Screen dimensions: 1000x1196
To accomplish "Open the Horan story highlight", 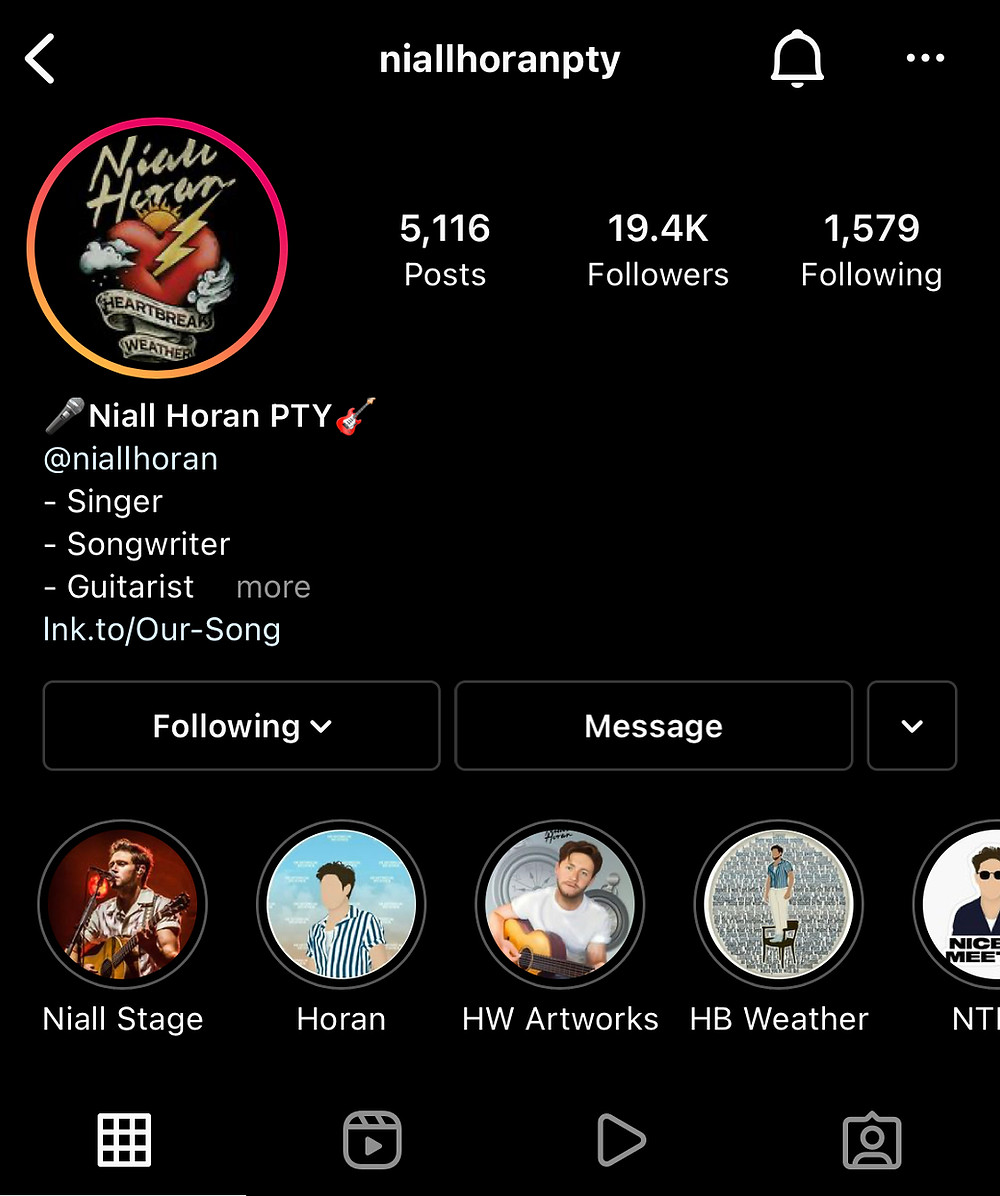I will (x=341, y=927).
